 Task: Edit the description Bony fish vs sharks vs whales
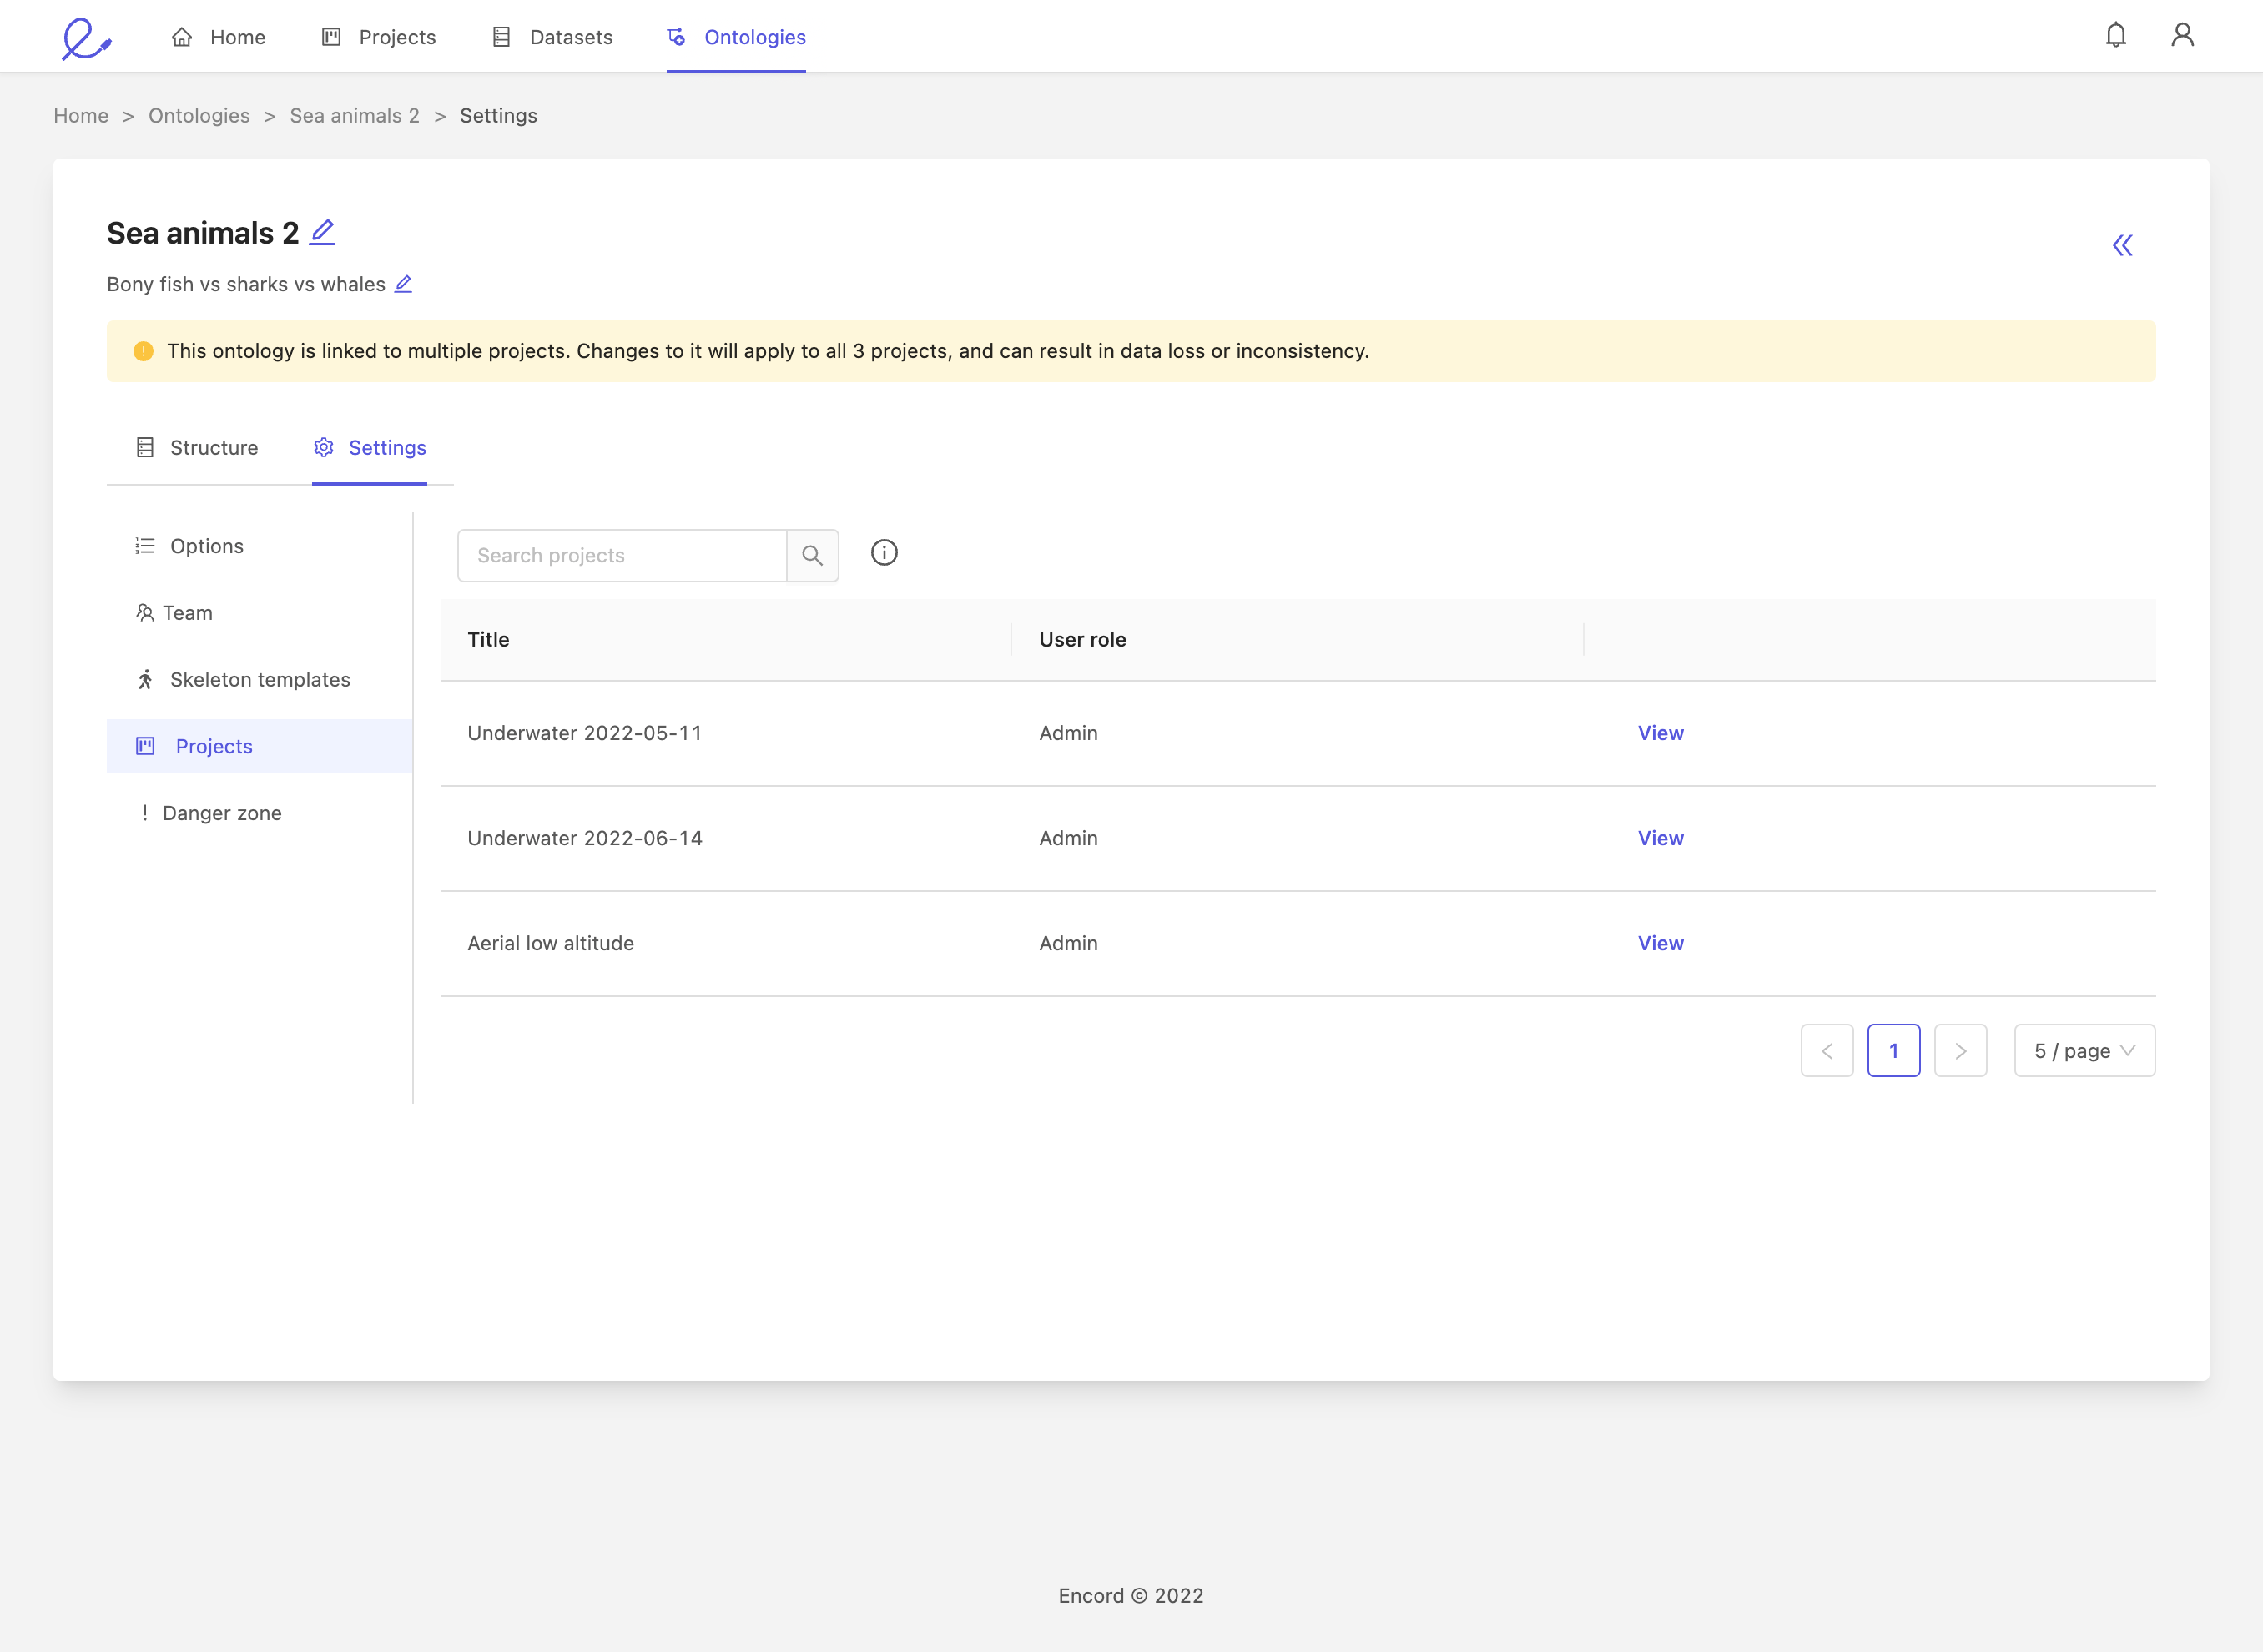click(x=403, y=284)
